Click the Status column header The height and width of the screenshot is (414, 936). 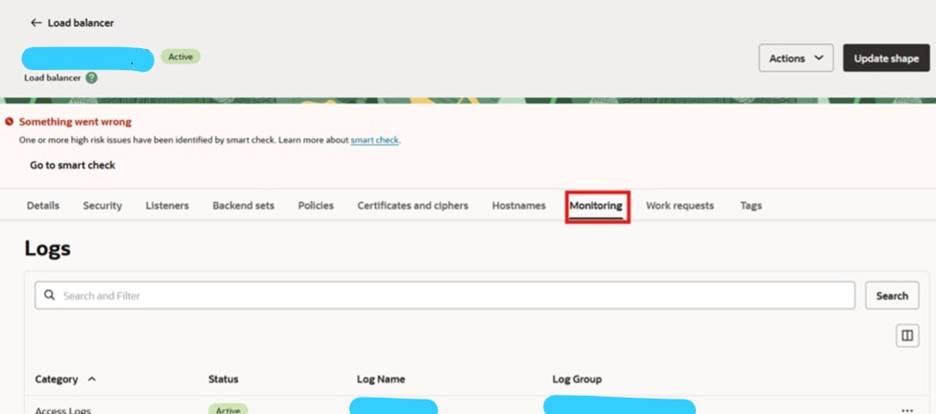coord(223,379)
